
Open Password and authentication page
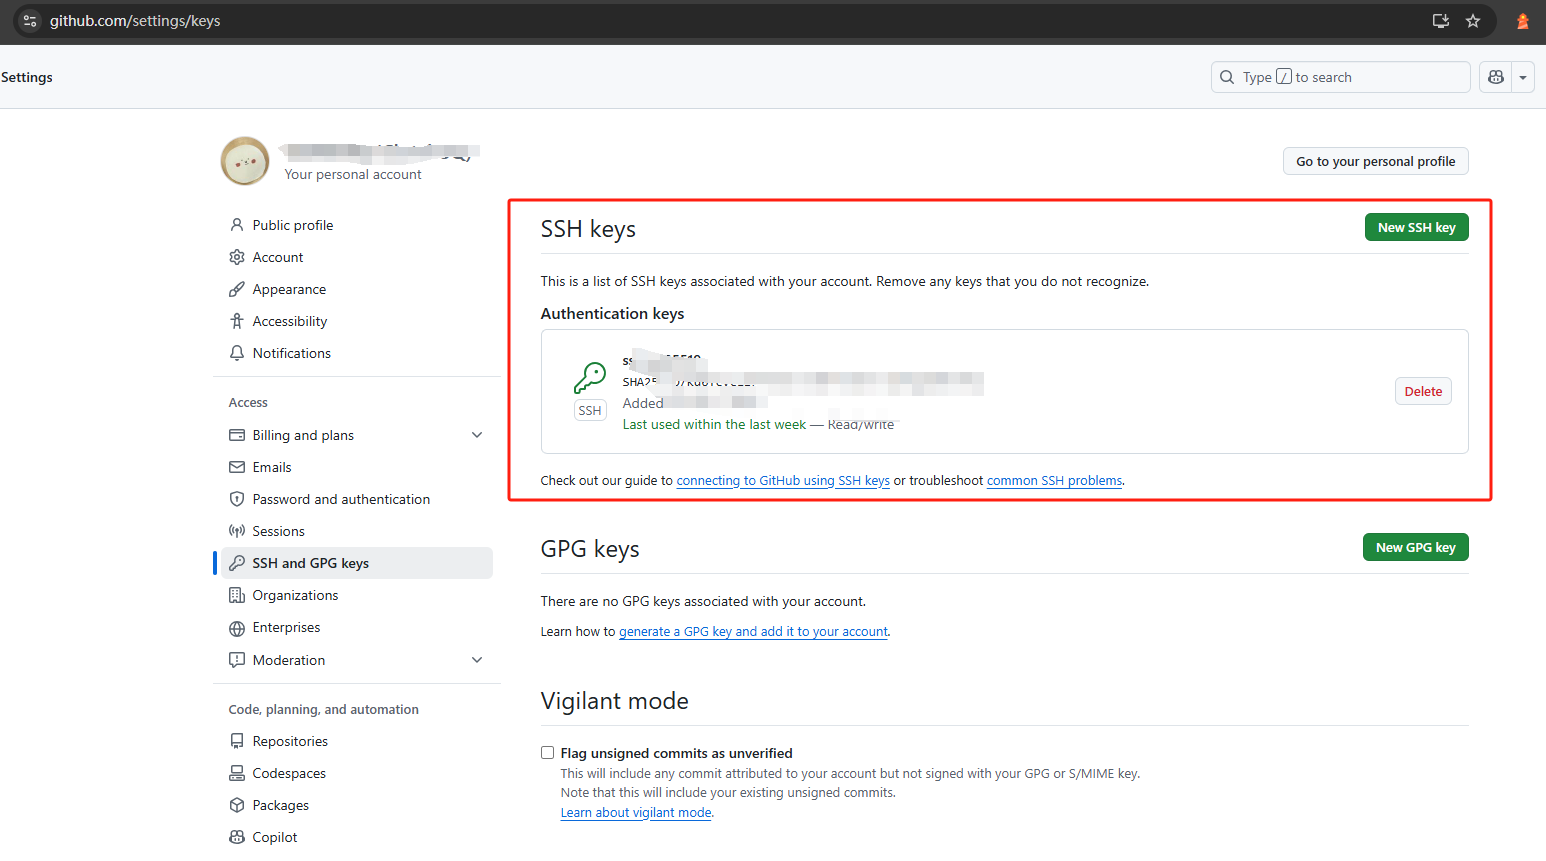(341, 499)
